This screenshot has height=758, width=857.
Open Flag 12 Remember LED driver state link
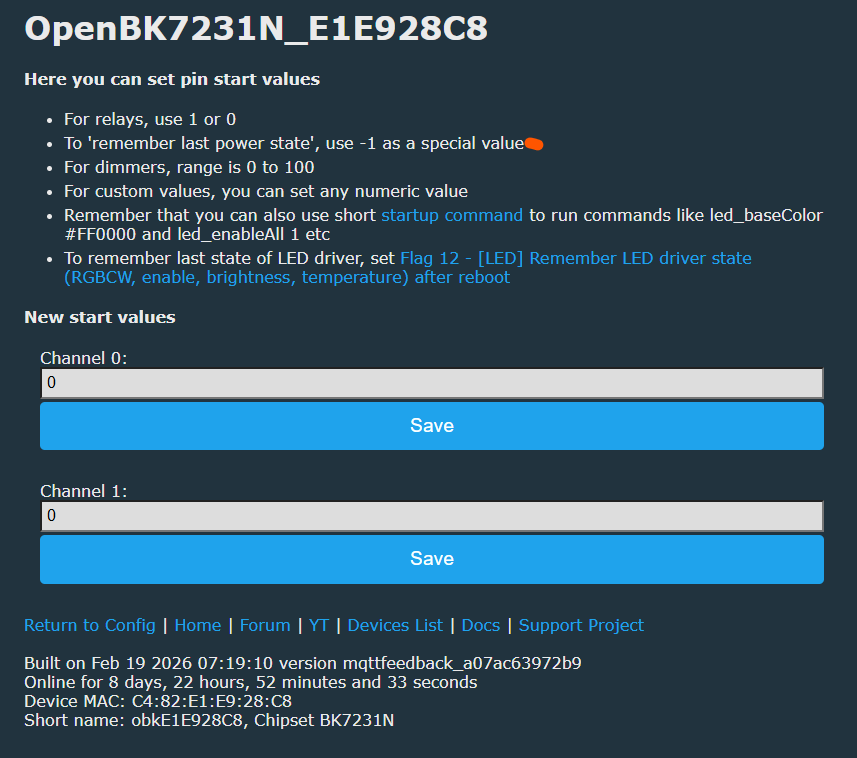tap(408, 268)
